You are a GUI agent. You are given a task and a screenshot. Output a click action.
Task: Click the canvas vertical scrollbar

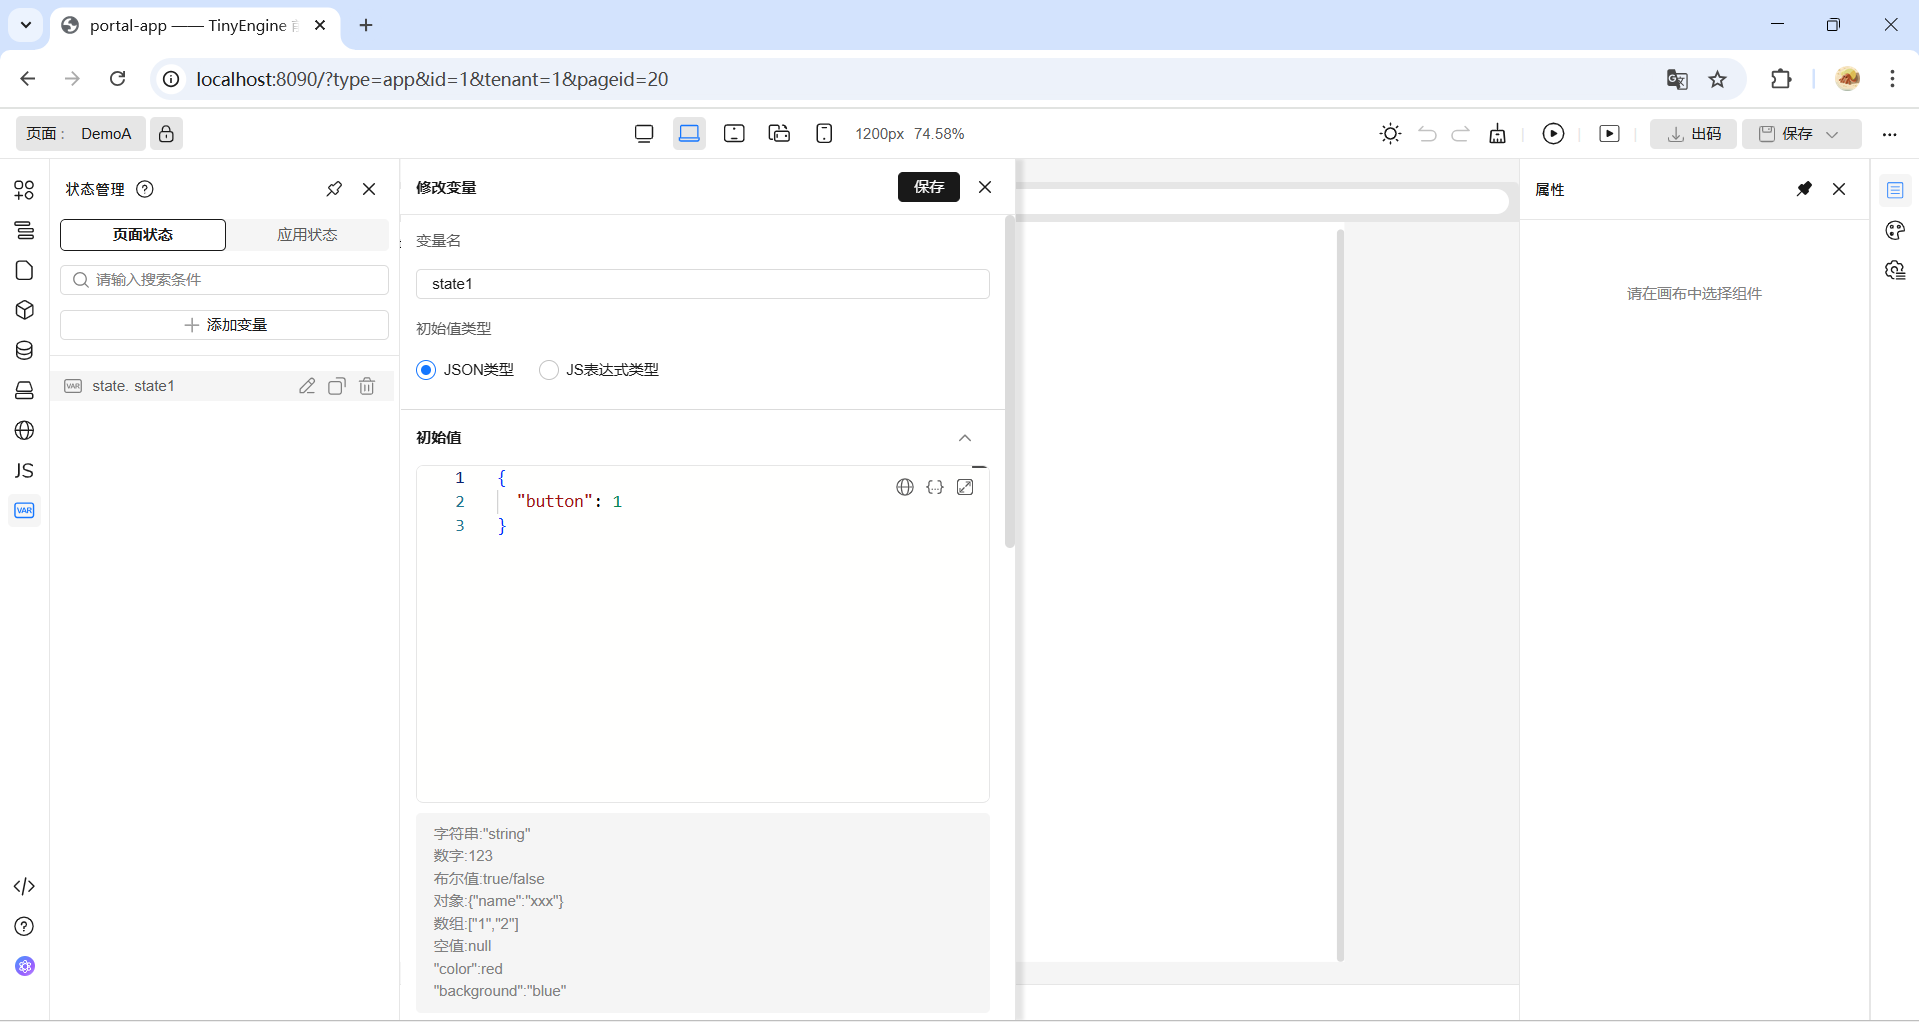pyautogui.click(x=1340, y=595)
